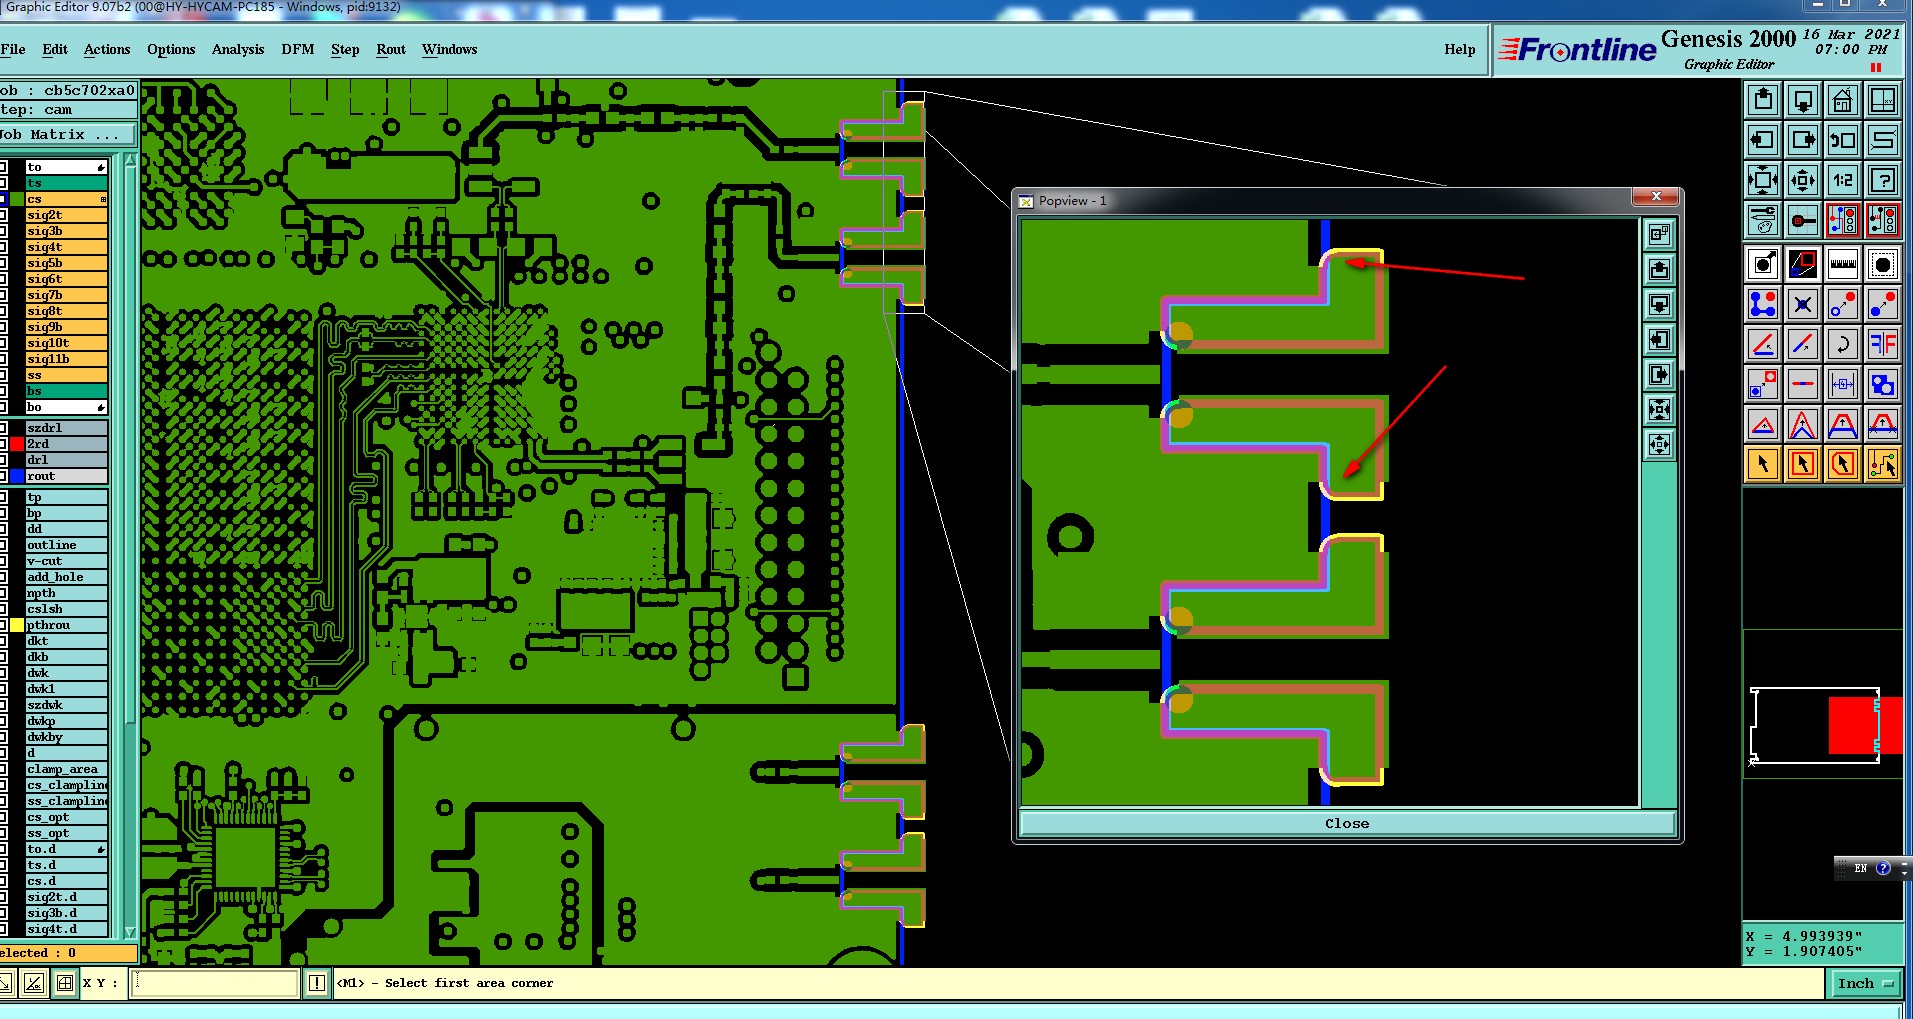
Task: Click the question mark help icon
Action: [x=1883, y=180]
